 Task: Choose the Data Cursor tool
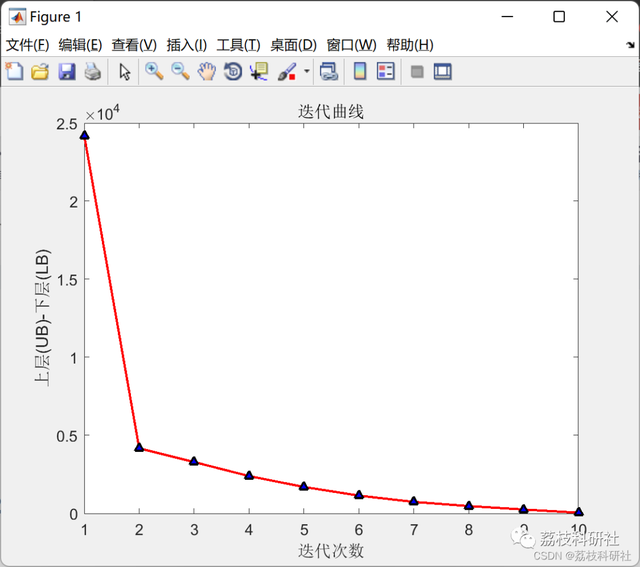tap(259, 71)
